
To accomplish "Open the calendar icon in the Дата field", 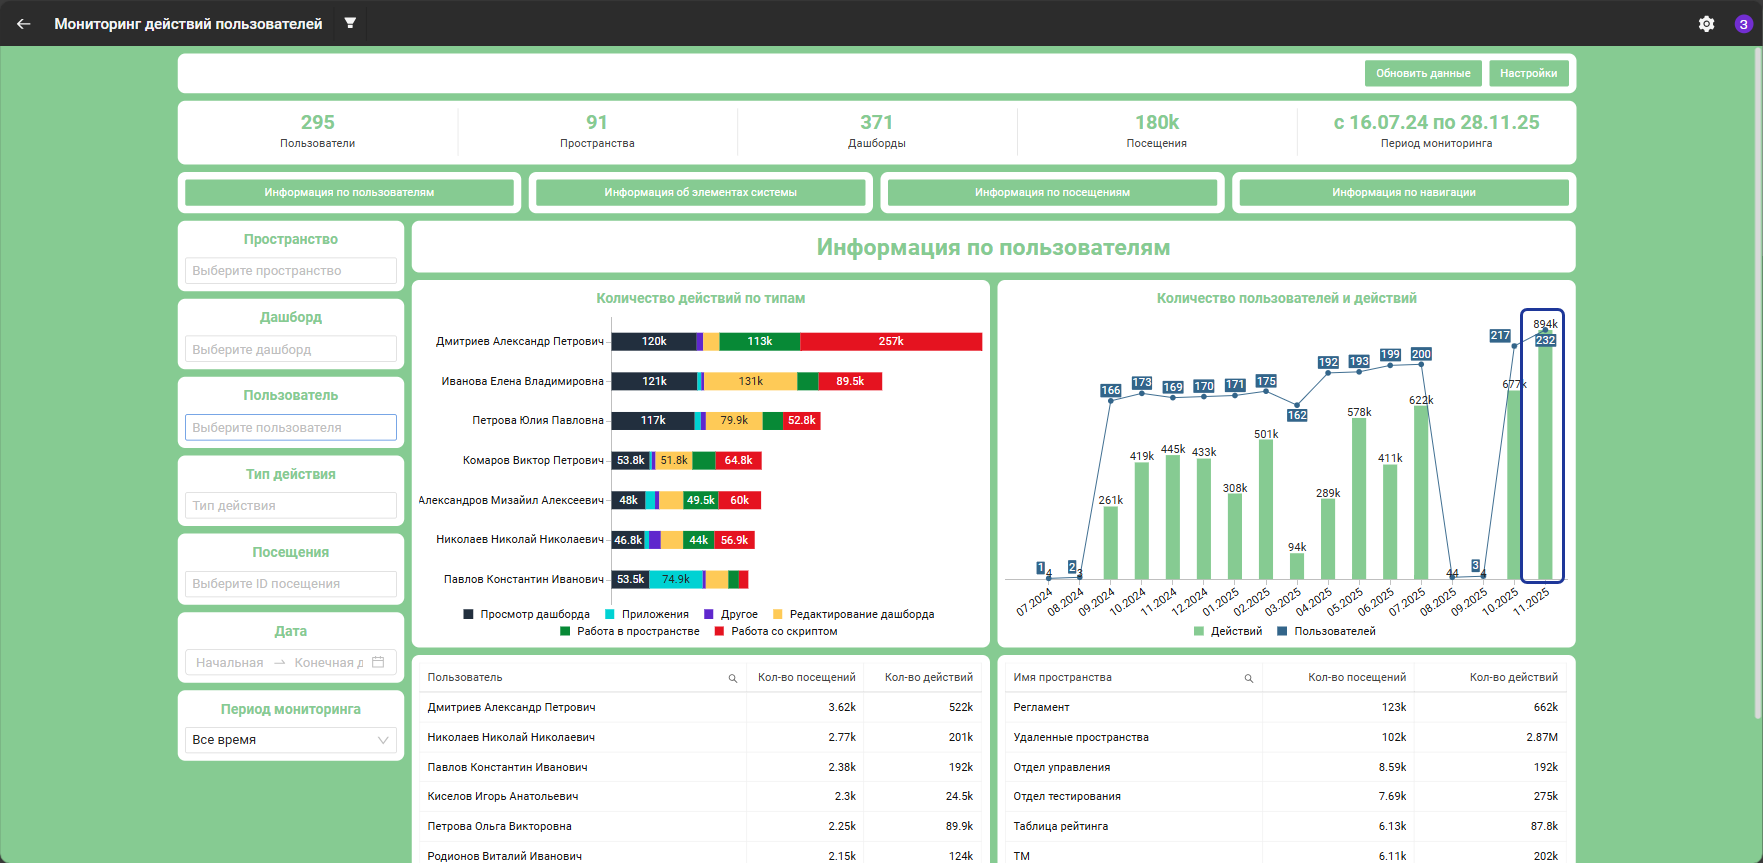I will click(x=378, y=662).
